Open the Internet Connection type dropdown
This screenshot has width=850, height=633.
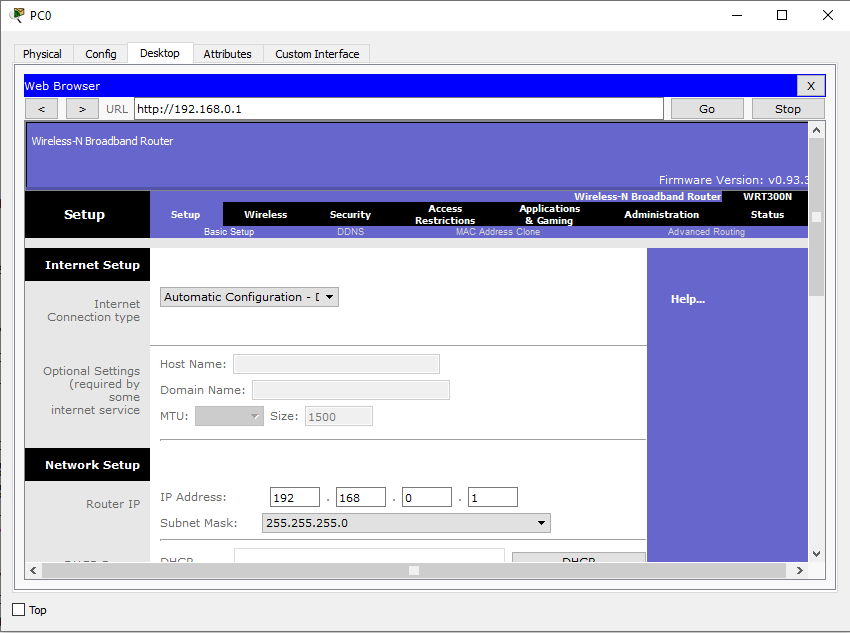pos(249,297)
